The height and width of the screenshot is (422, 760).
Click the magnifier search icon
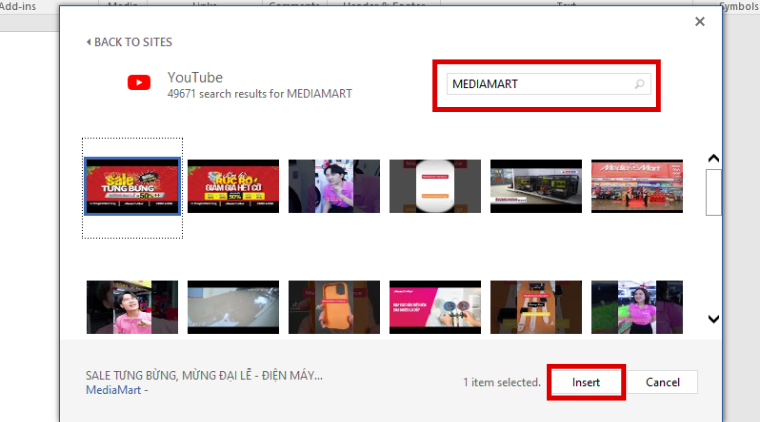pyautogui.click(x=640, y=84)
